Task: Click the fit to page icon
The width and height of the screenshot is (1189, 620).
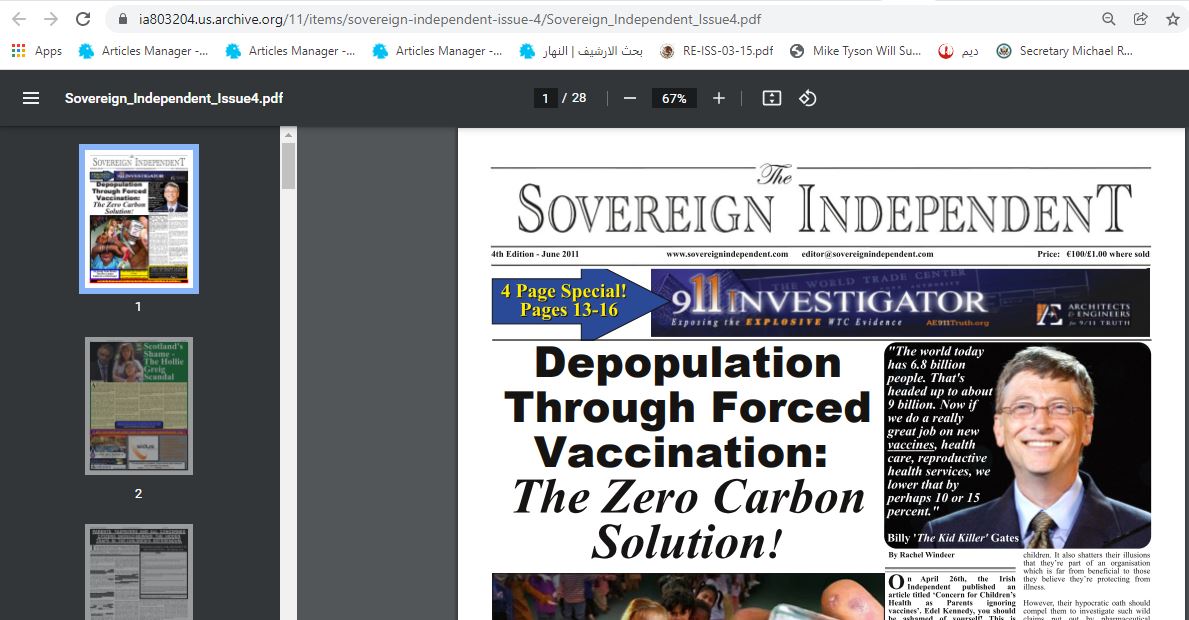Action: 771,98
